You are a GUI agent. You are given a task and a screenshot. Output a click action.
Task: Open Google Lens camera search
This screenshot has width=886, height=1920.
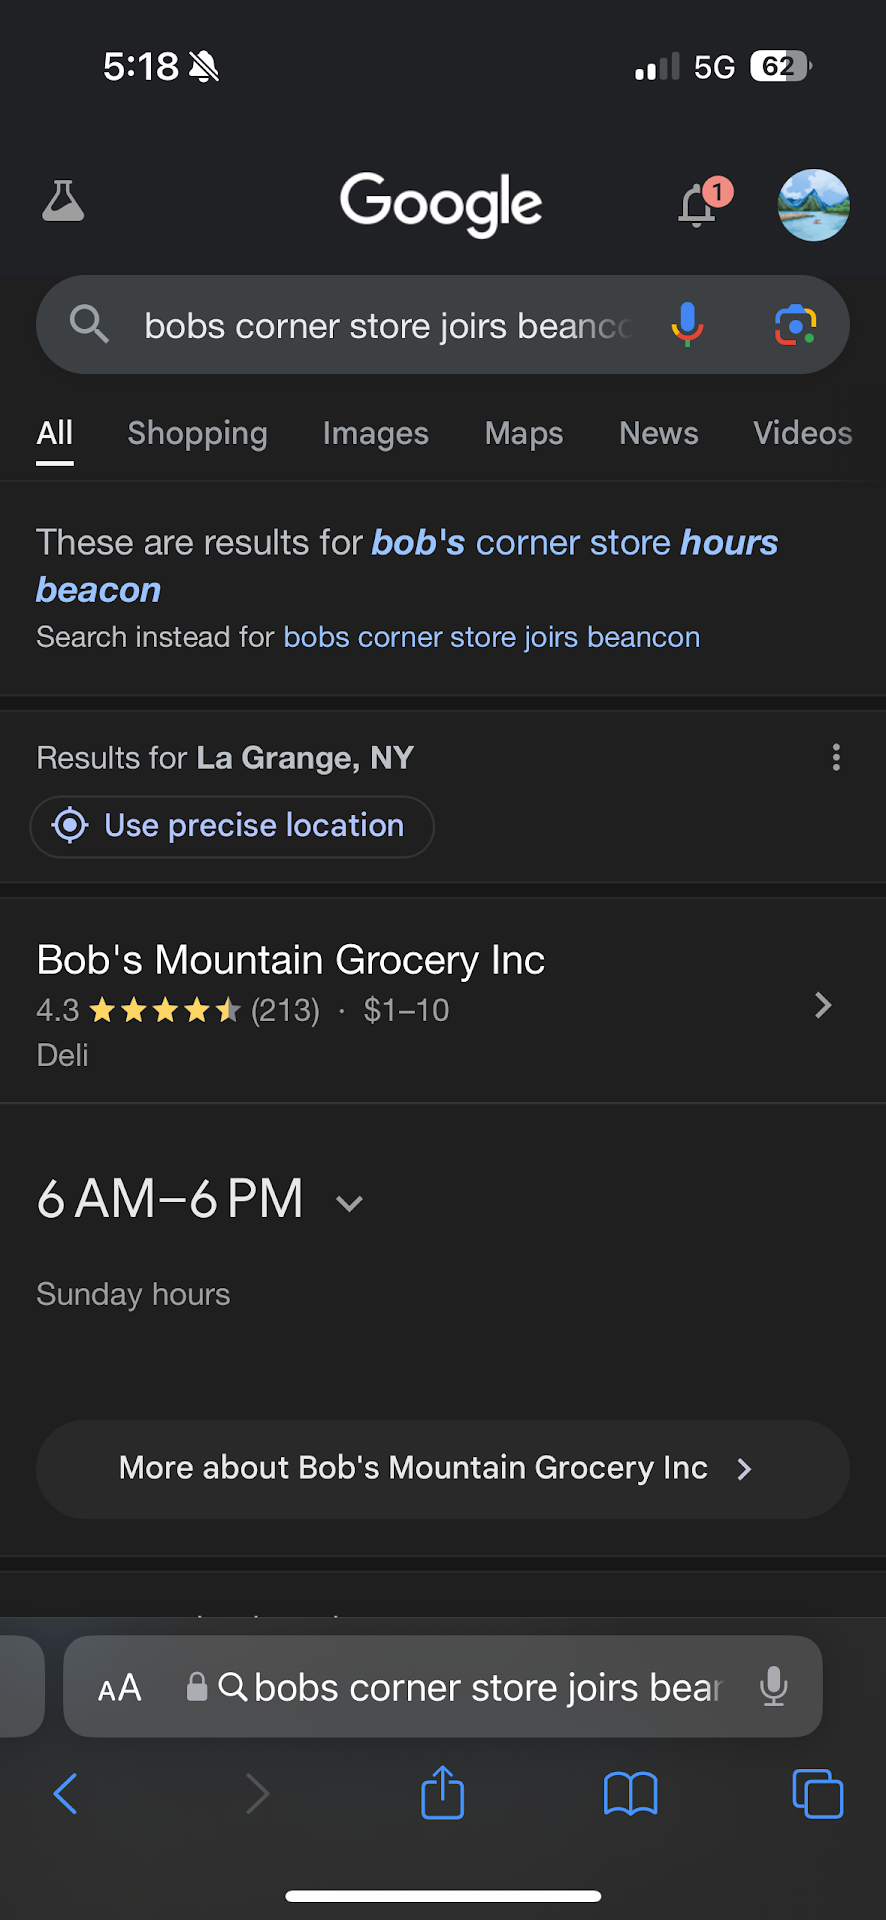(x=795, y=325)
